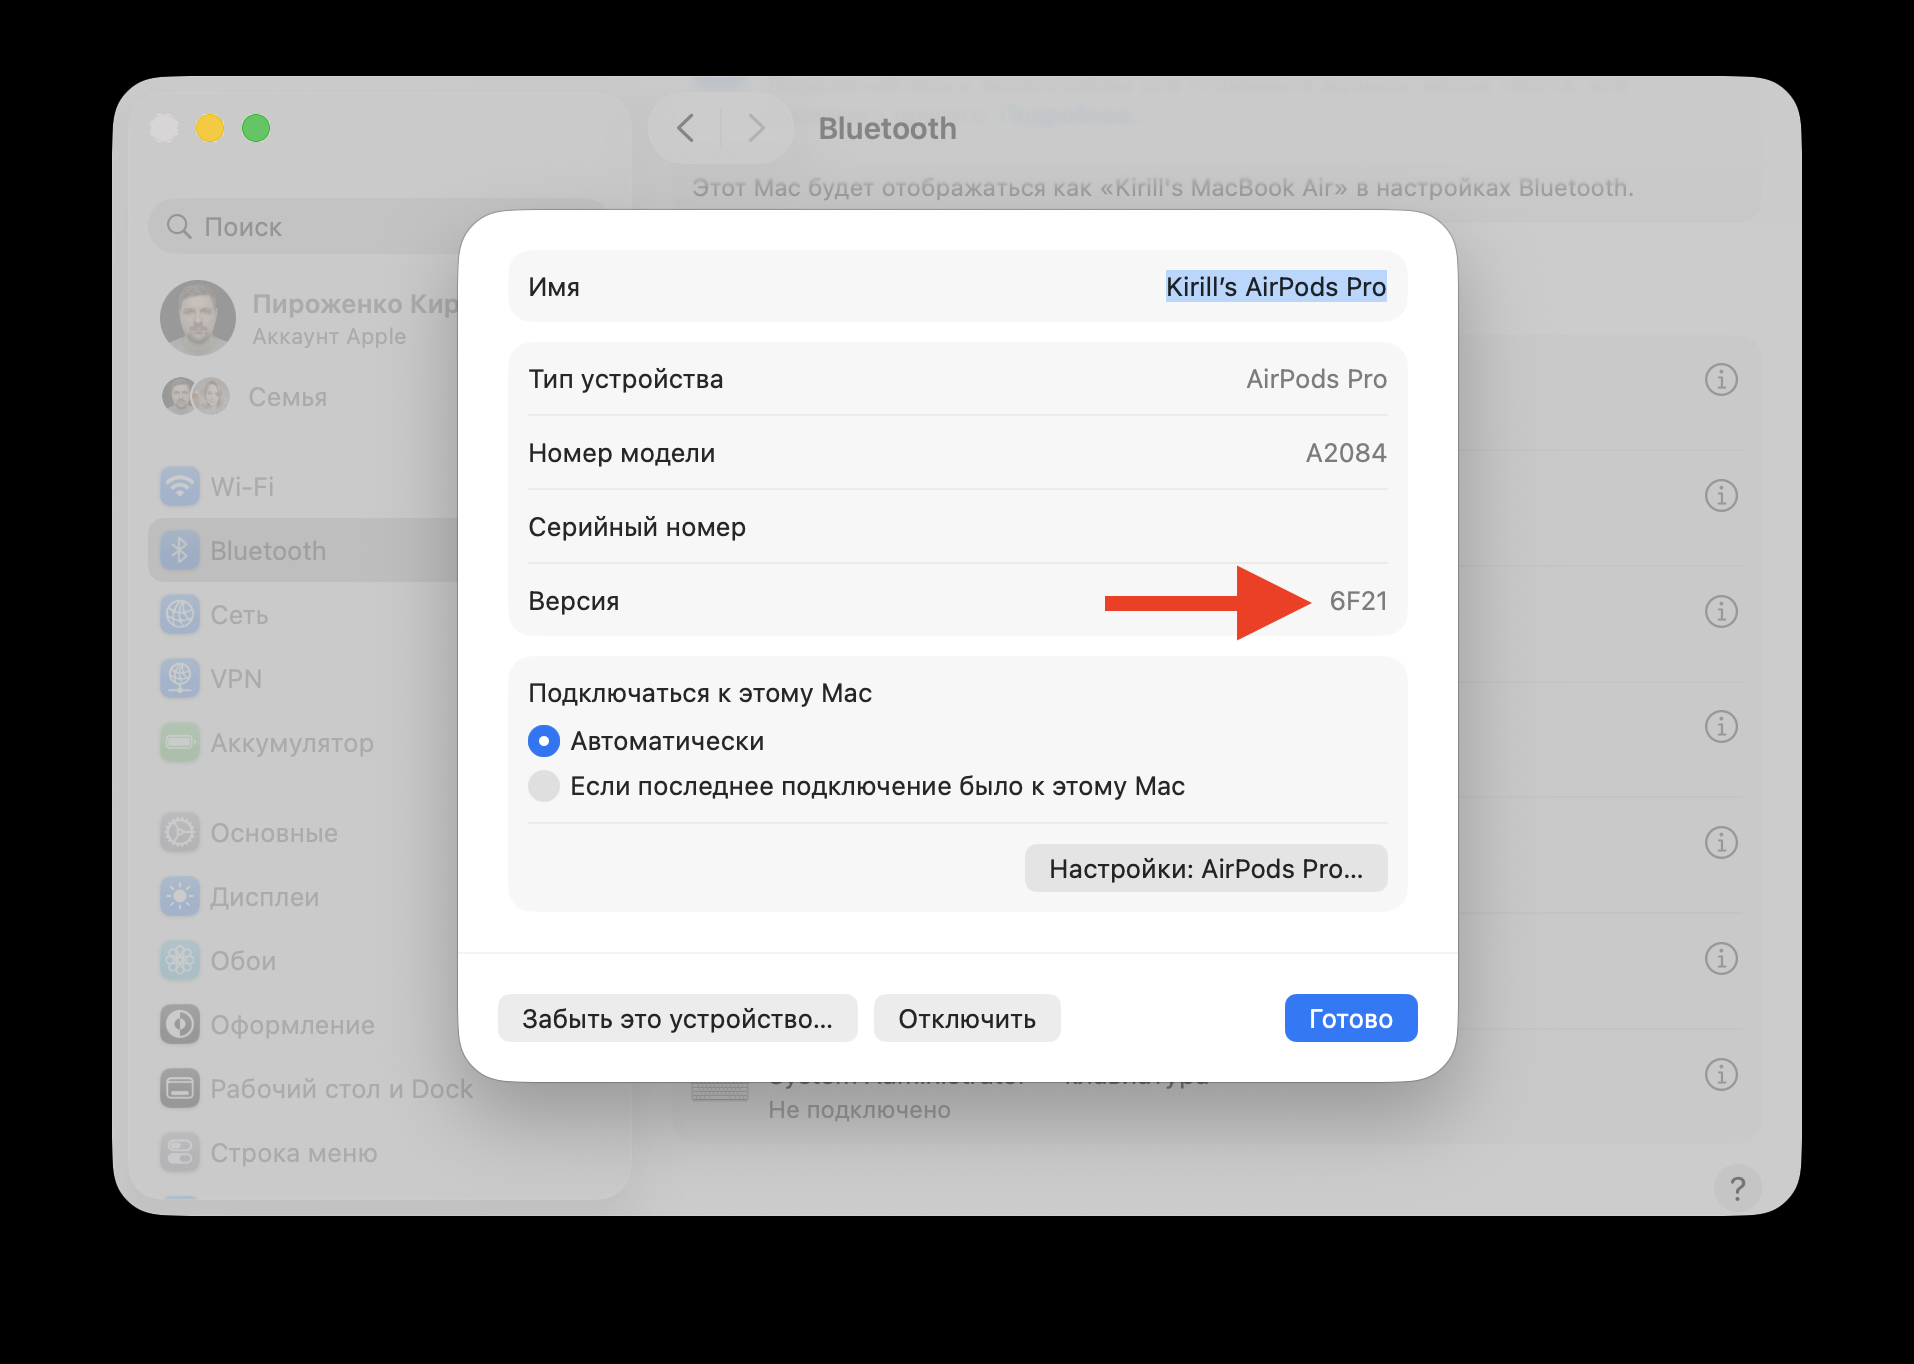Select Аккумулятор in the sidebar
This screenshot has height=1364, width=1914.
click(290, 742)
